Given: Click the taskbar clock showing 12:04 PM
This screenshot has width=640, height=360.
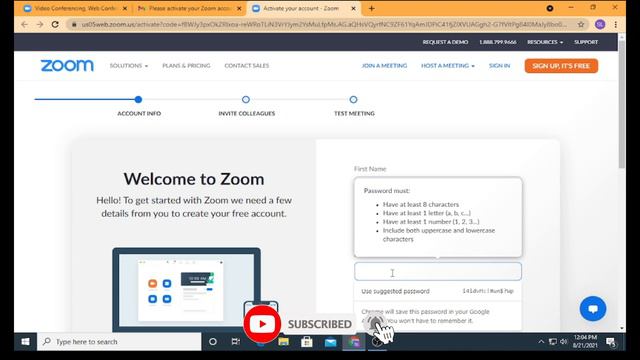Looking at the screenshot, I should pos(585,341).
